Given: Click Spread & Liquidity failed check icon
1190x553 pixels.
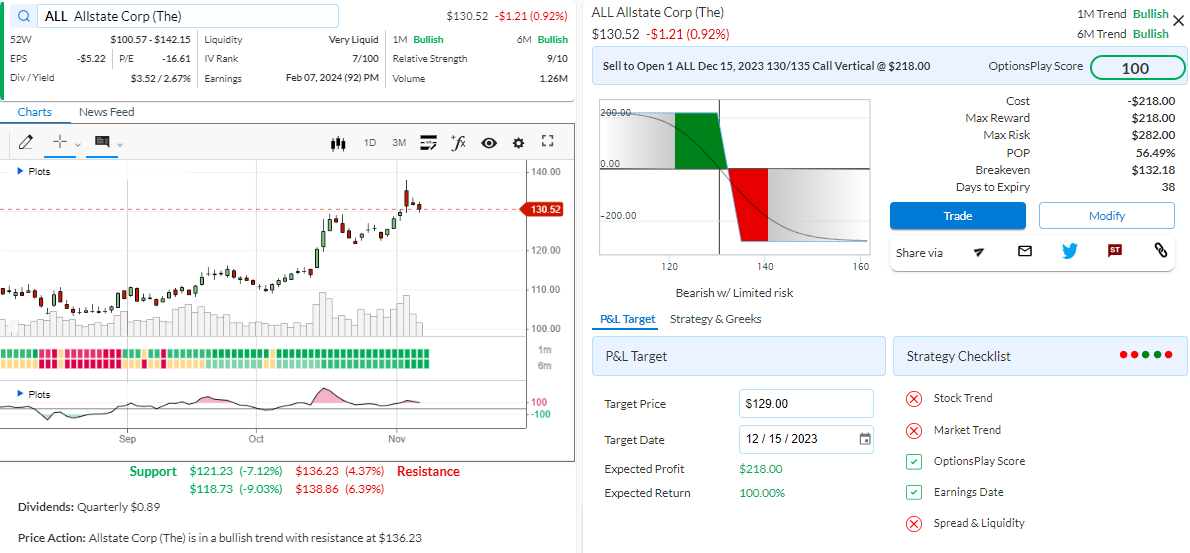Looking at the screenshot, I should point(915,523).
